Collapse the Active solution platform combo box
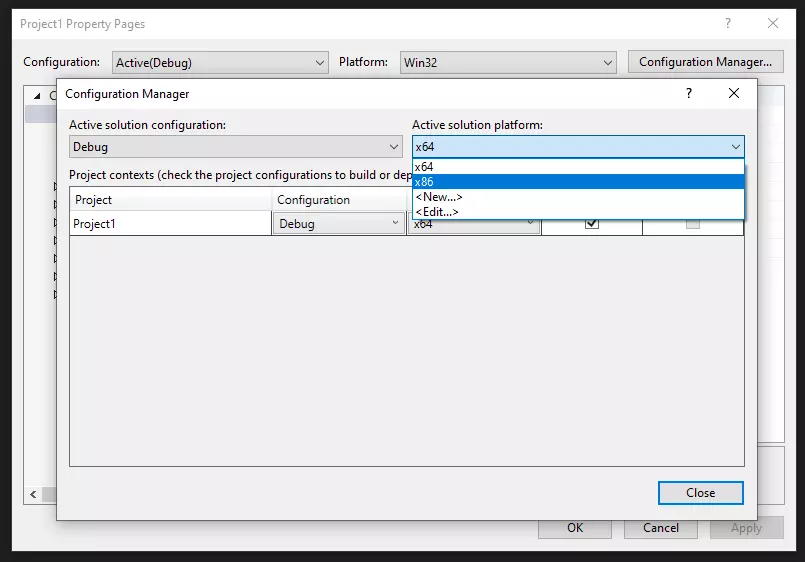This screenshot has width=805, height=562. [578, 147]
